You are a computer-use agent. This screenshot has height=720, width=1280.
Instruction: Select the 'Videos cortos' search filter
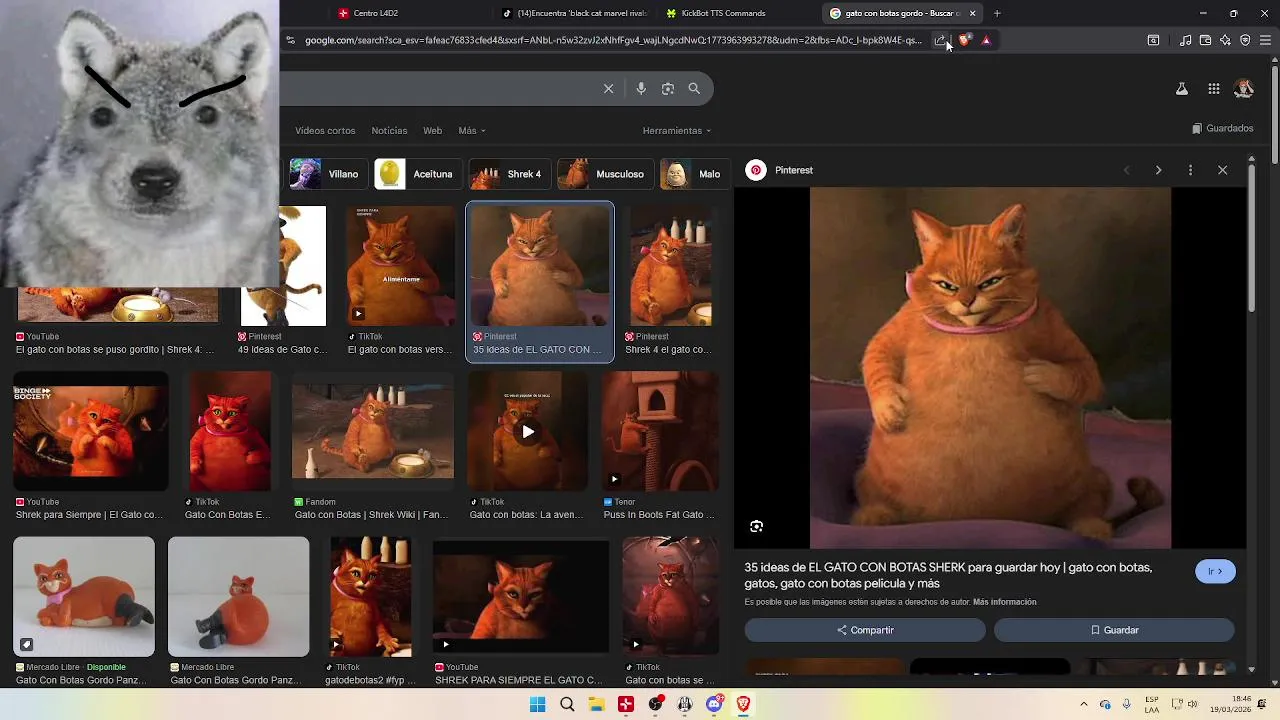point(325,130)
